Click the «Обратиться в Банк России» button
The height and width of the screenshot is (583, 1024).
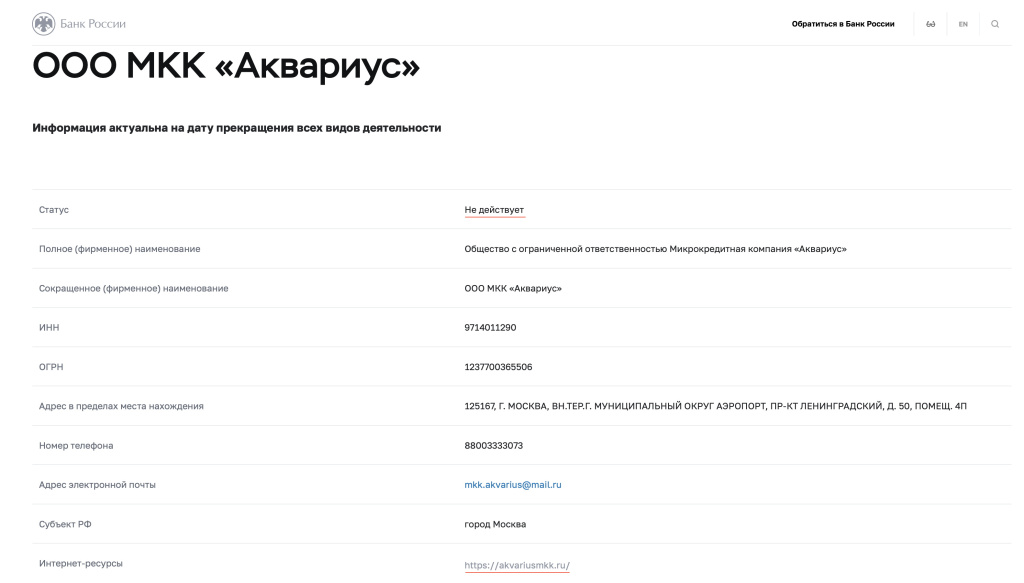tap(844, 23)
